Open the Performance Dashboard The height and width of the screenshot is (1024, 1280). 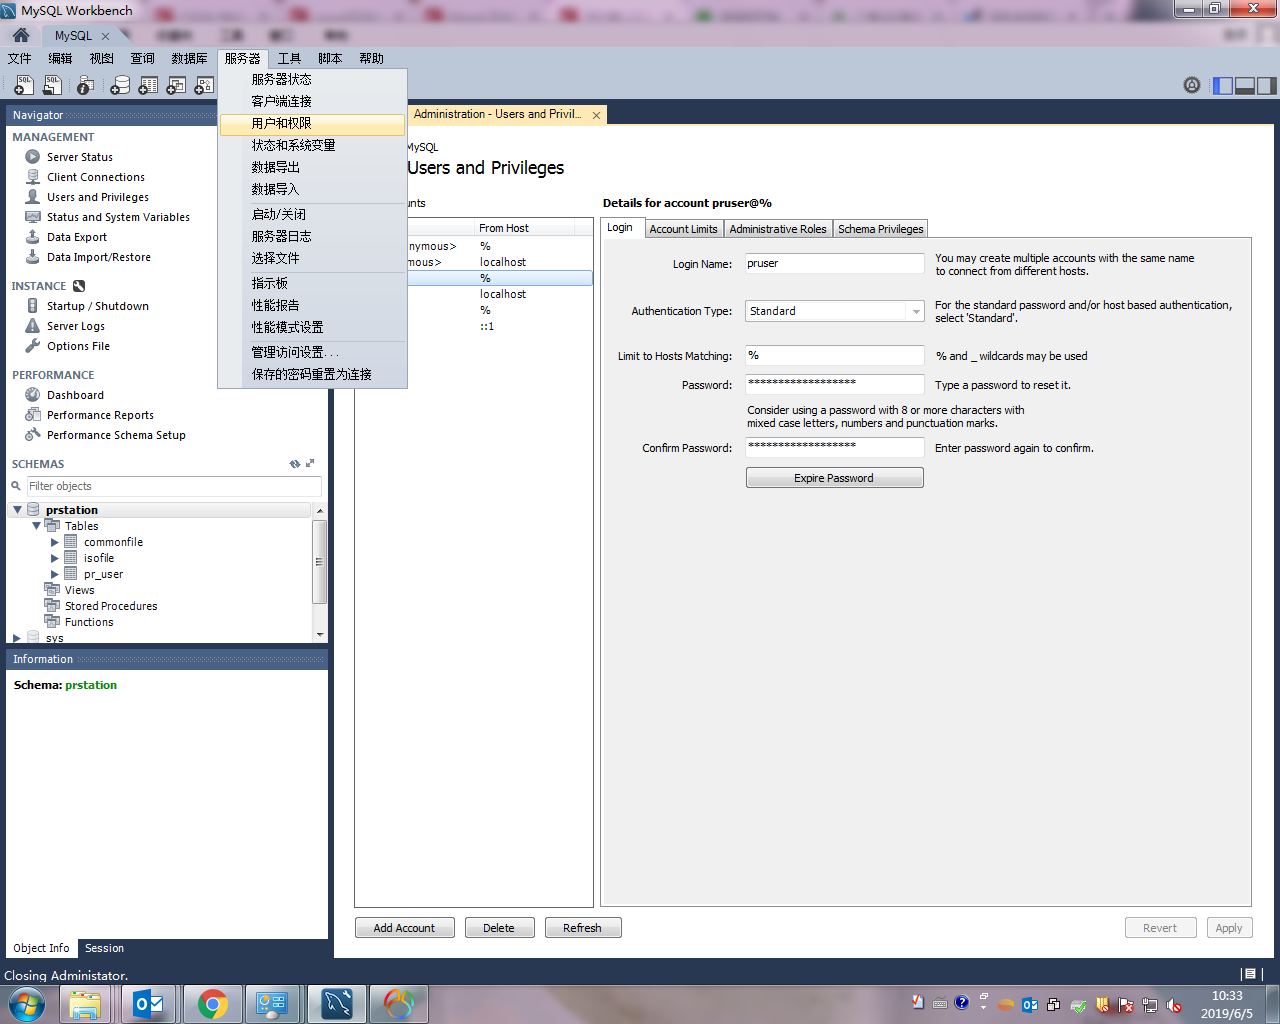[x=75, y=395]
